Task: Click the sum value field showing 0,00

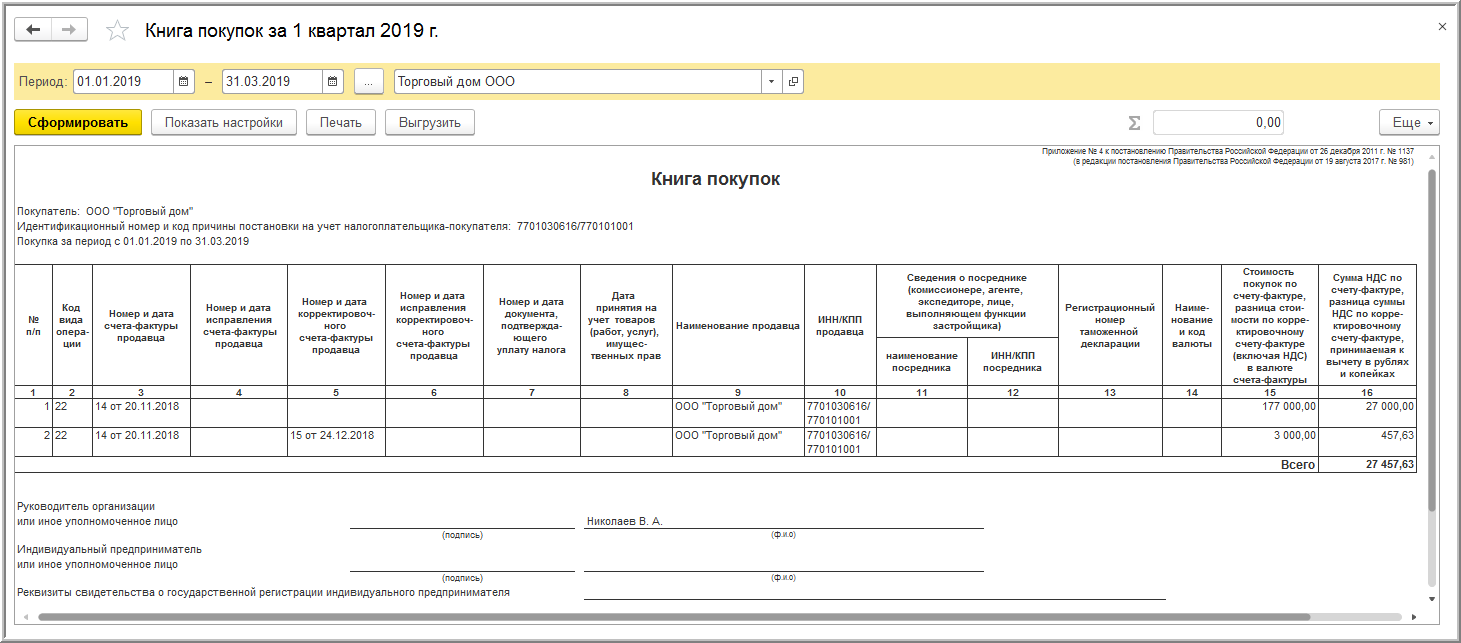Action: pyautogui.click(x=1218, y=122)
